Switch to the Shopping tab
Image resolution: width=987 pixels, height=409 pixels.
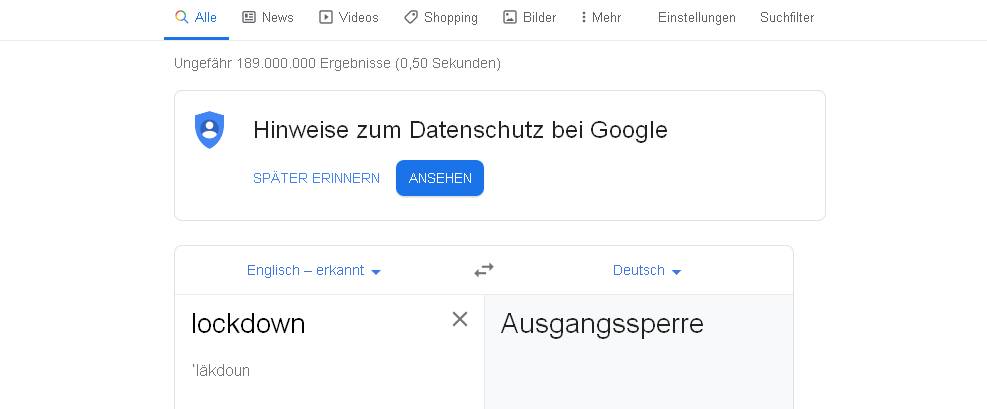coord(441,17)
